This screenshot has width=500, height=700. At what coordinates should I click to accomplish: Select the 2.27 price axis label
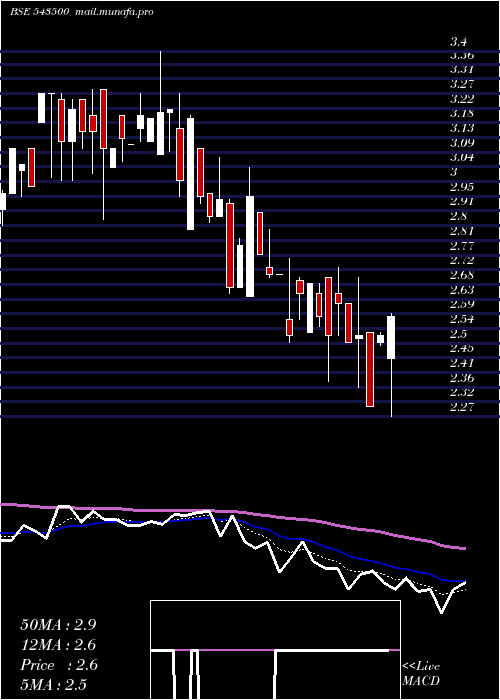point(462,407)
